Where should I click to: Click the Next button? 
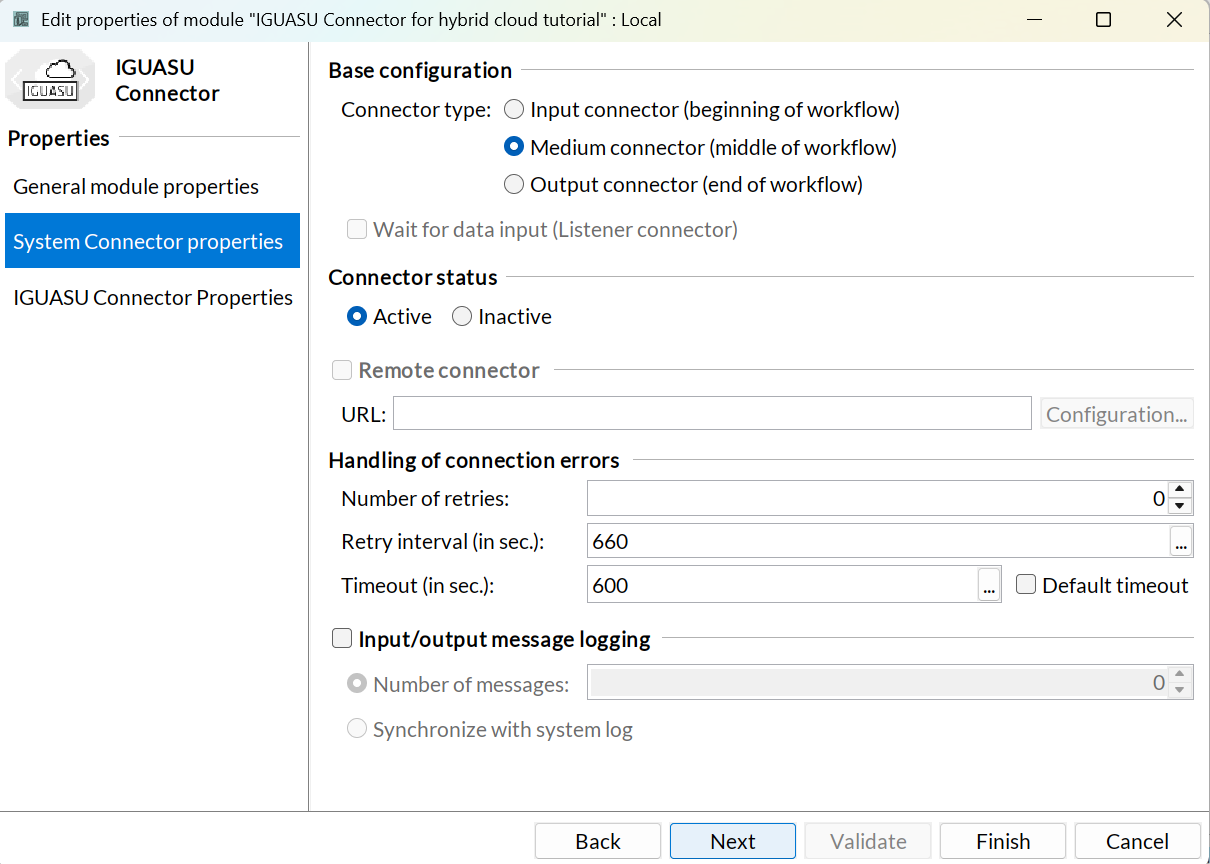733,841
